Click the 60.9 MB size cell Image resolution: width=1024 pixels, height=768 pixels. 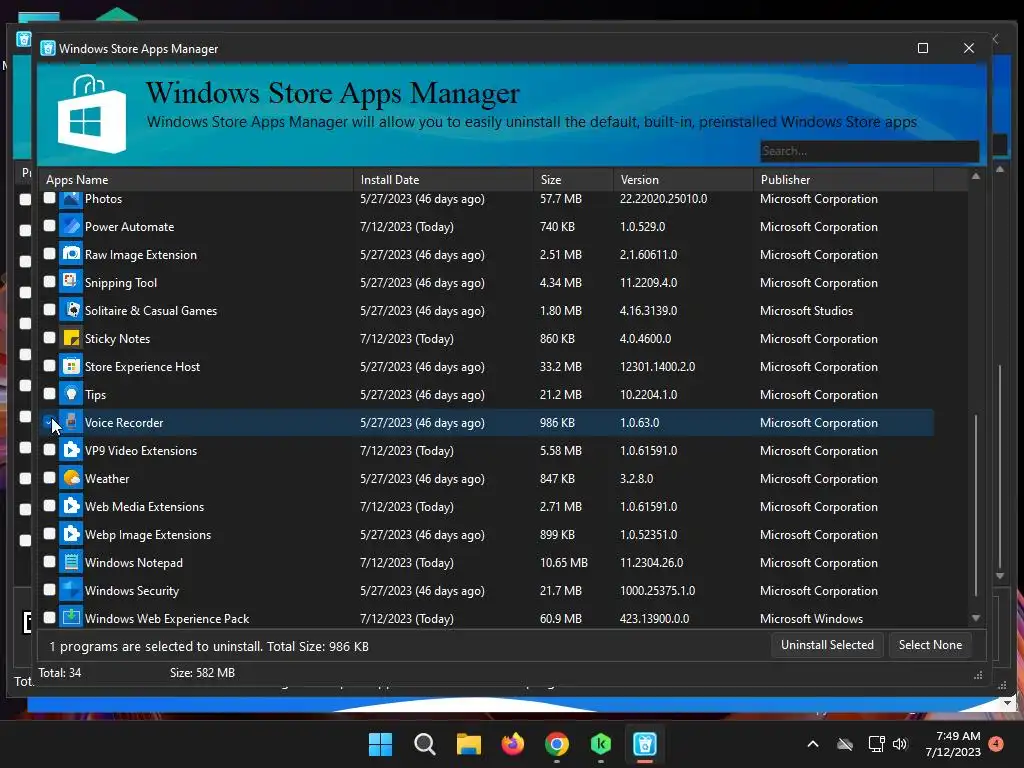[562, 618]
